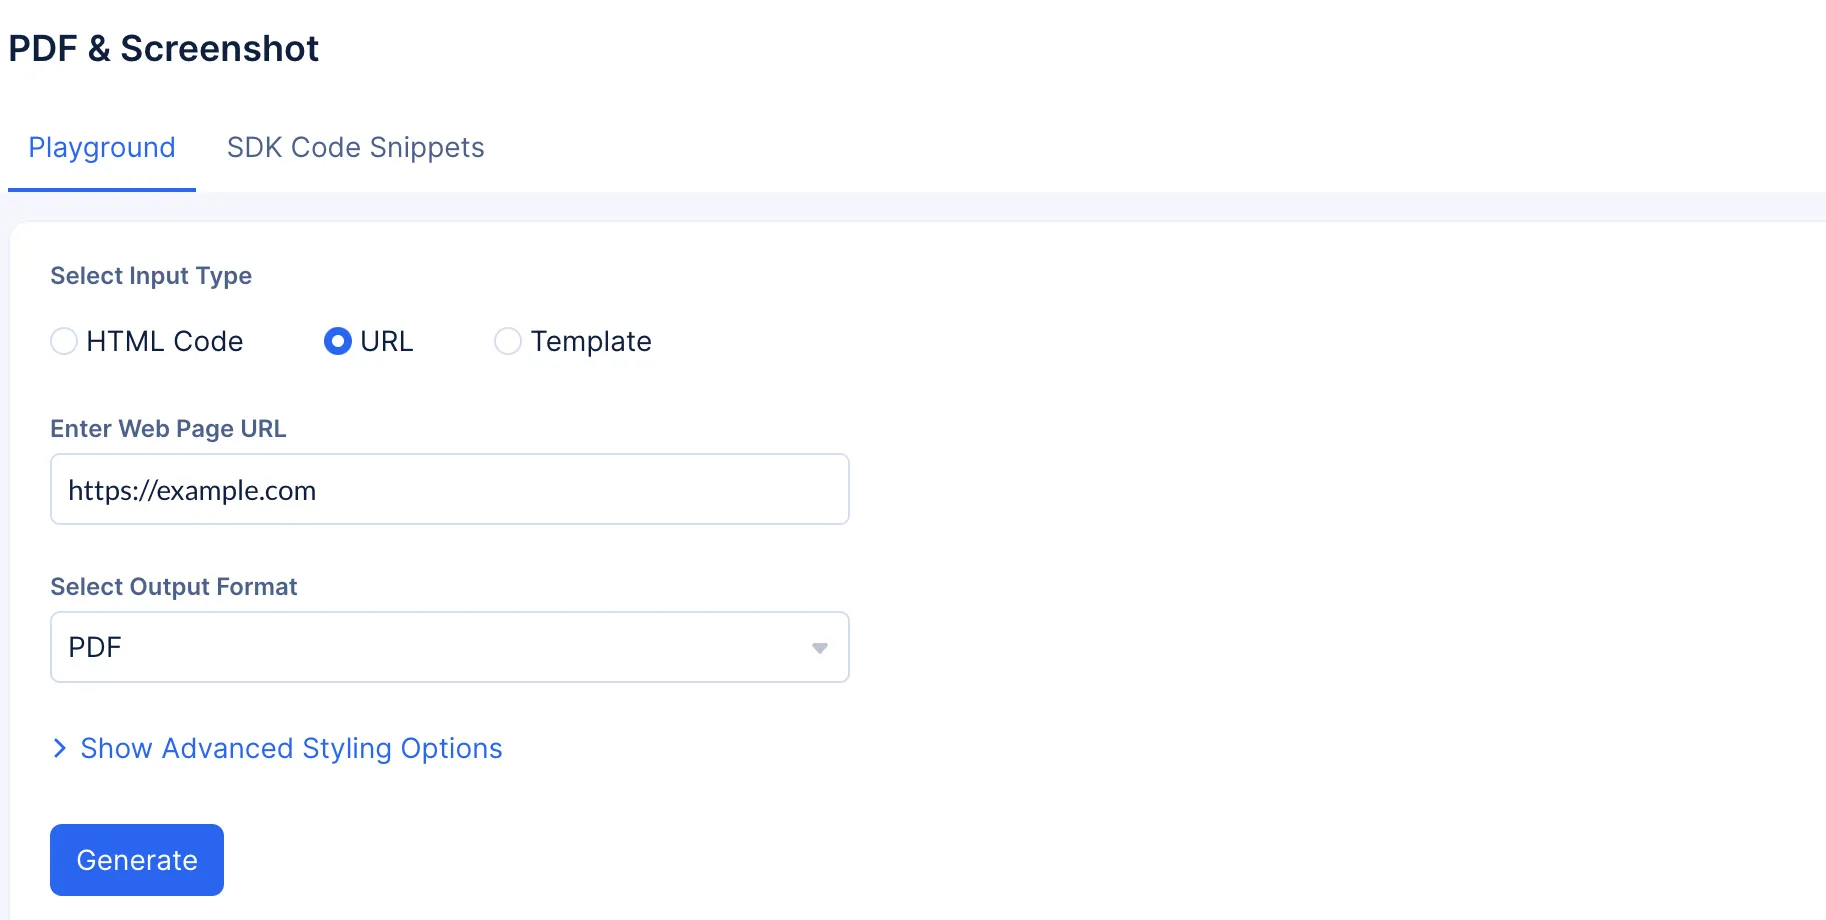Click the Template option label text
Viewport: 1826px width, 920px height.
(x=591, y=342)
